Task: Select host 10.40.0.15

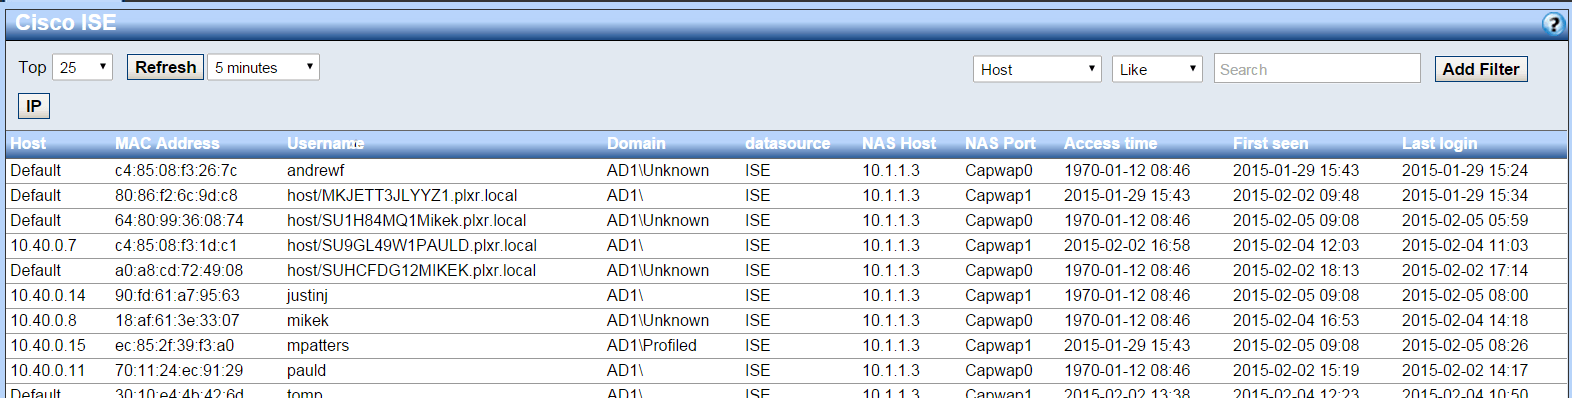Action: [x=48, y=345]
